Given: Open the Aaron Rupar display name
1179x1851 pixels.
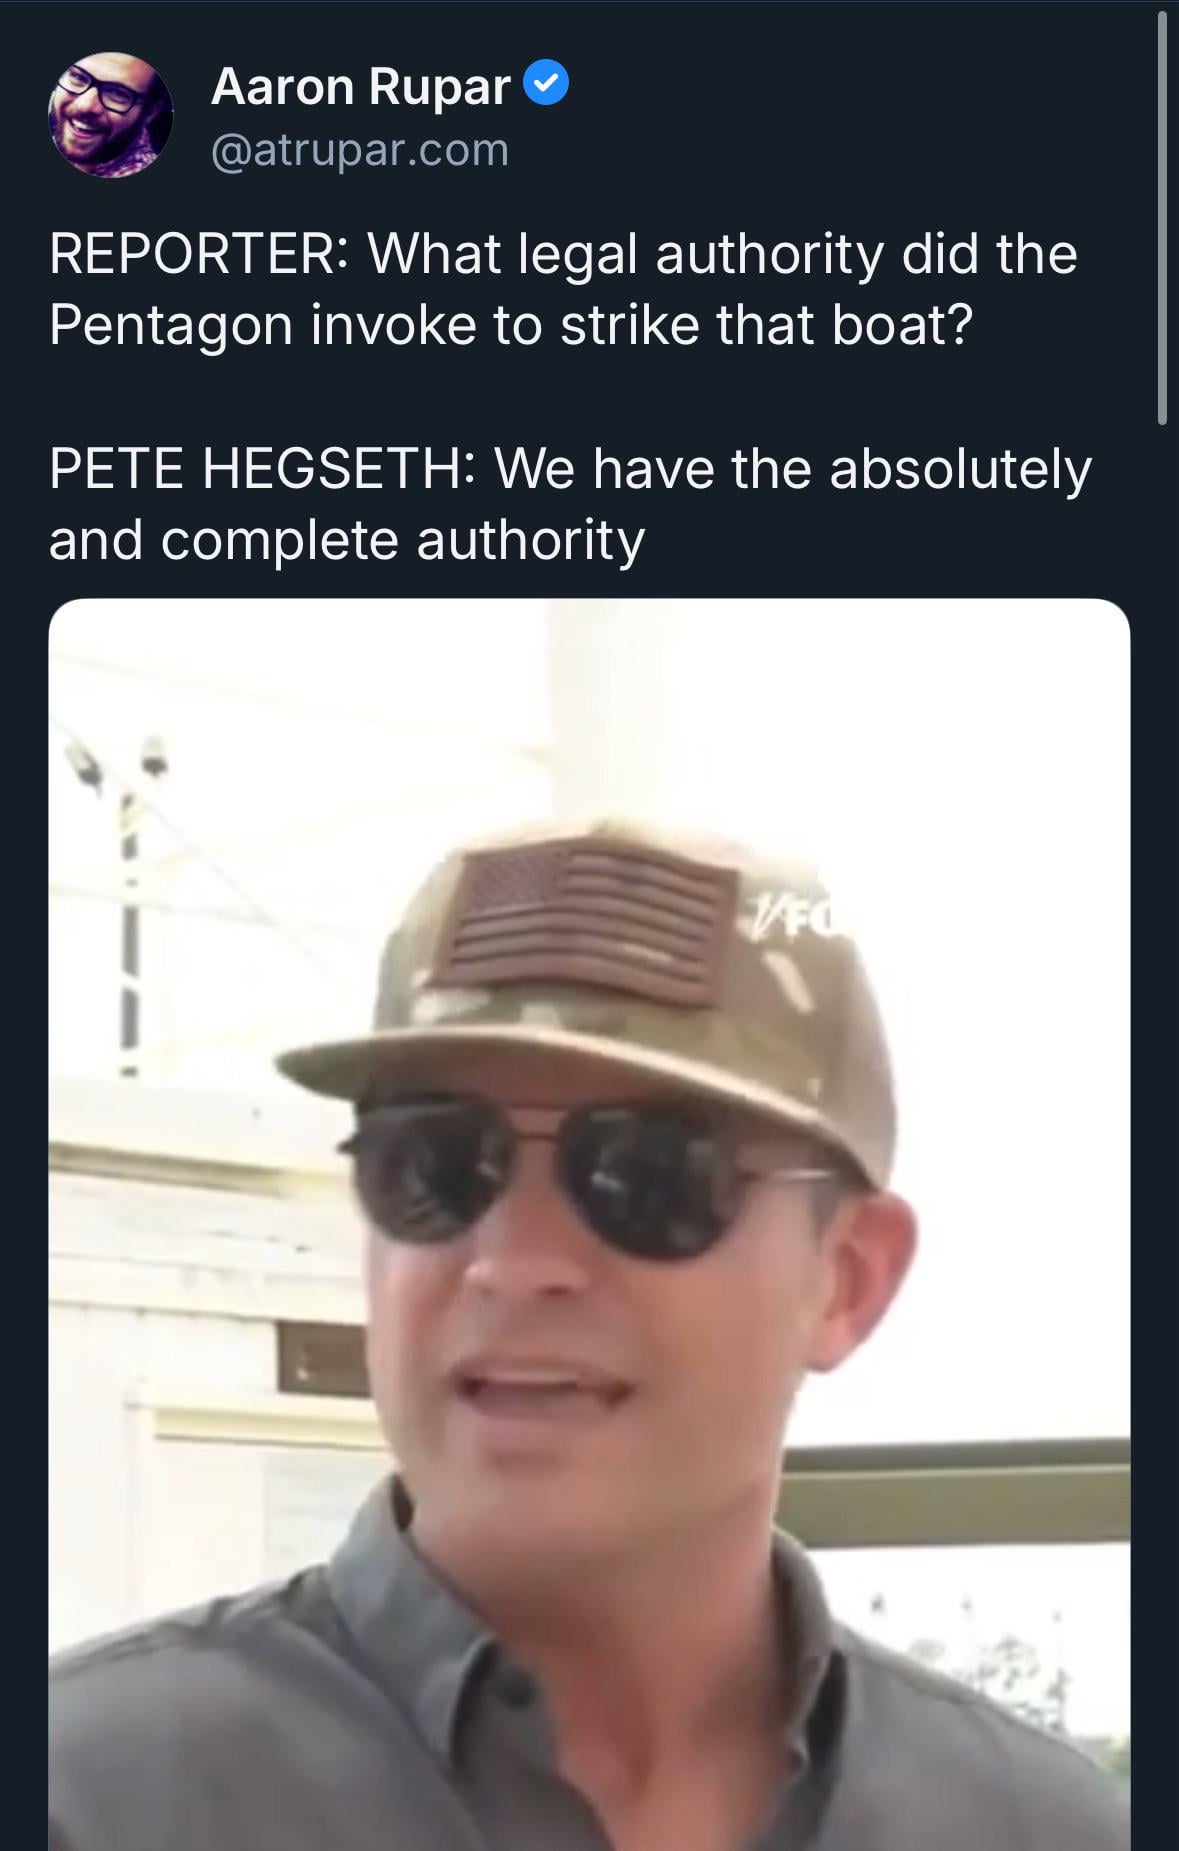Looking at the screenshot, I should 360,86.
